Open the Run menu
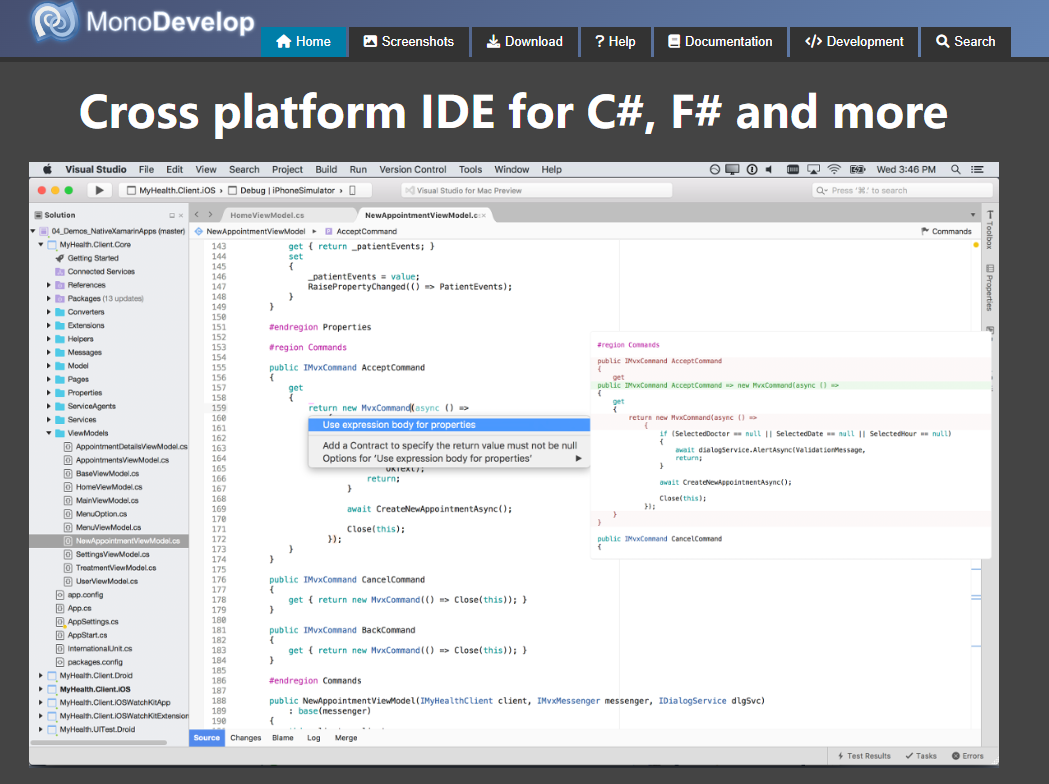 [x=358, y=169]
